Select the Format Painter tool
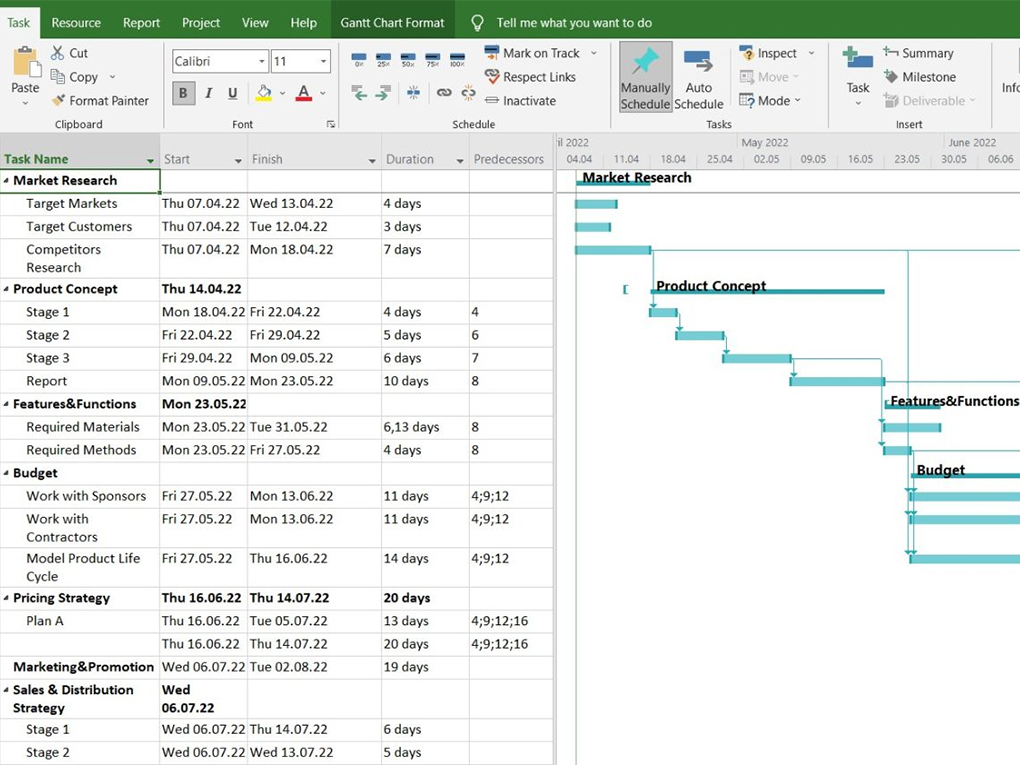 click(x=100, y=101)
